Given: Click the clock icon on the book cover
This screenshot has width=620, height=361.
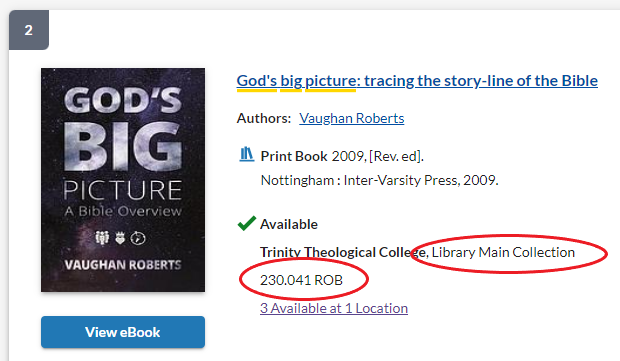Looking at the screenshot, I should (x=138, y=238).
